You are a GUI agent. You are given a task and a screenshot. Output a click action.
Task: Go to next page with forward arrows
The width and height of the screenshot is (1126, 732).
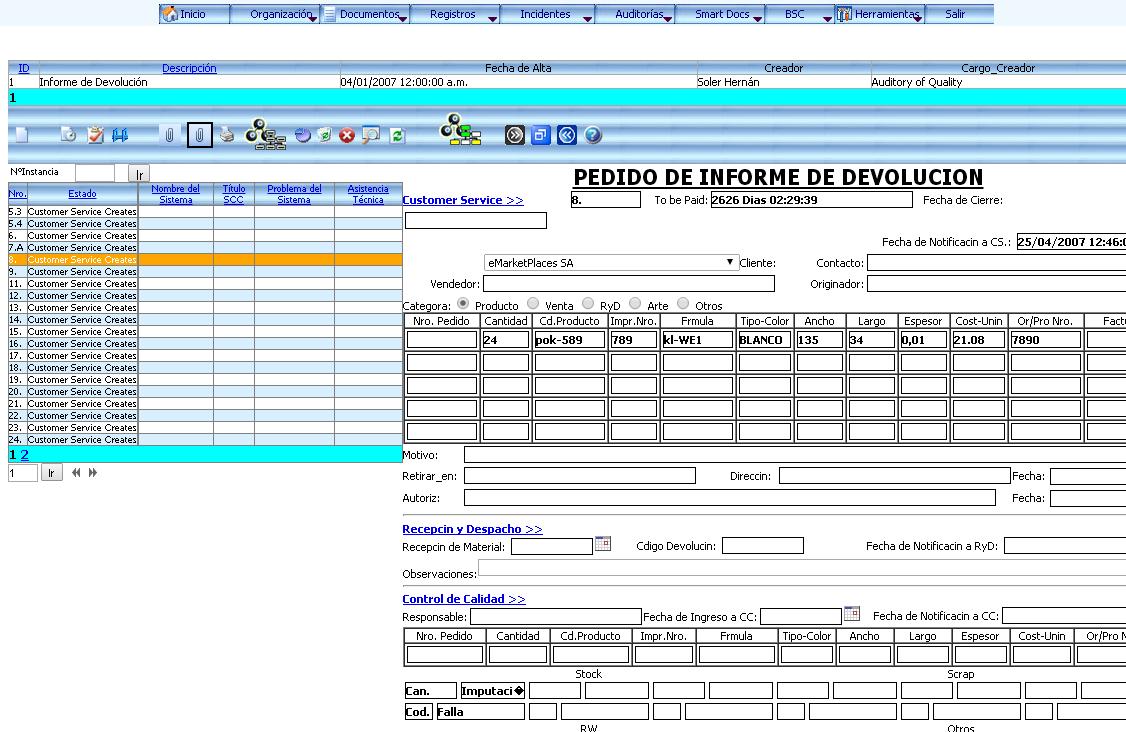(93, 473)
